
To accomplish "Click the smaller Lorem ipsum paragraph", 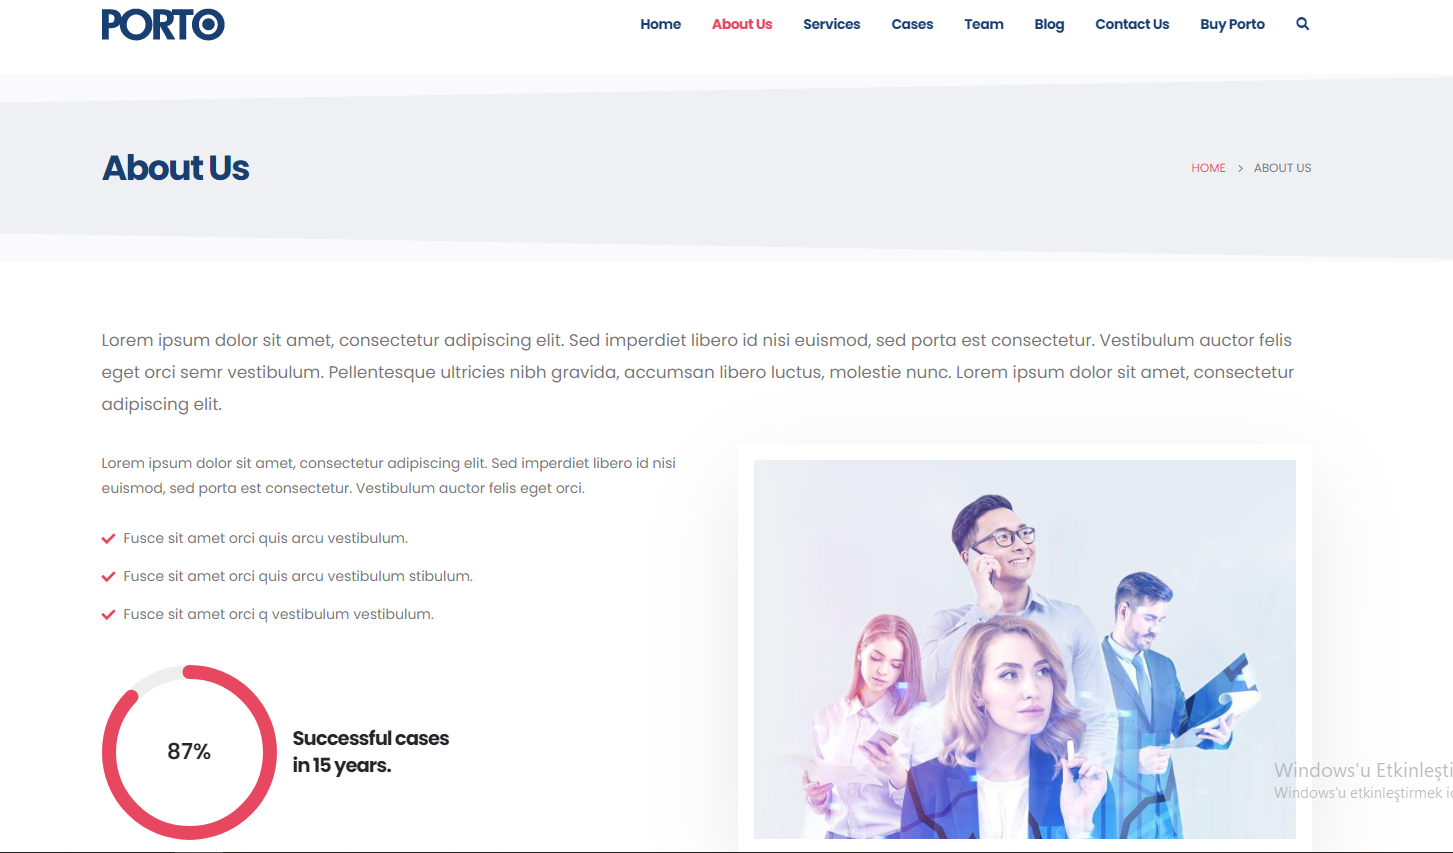I will 389,476.
